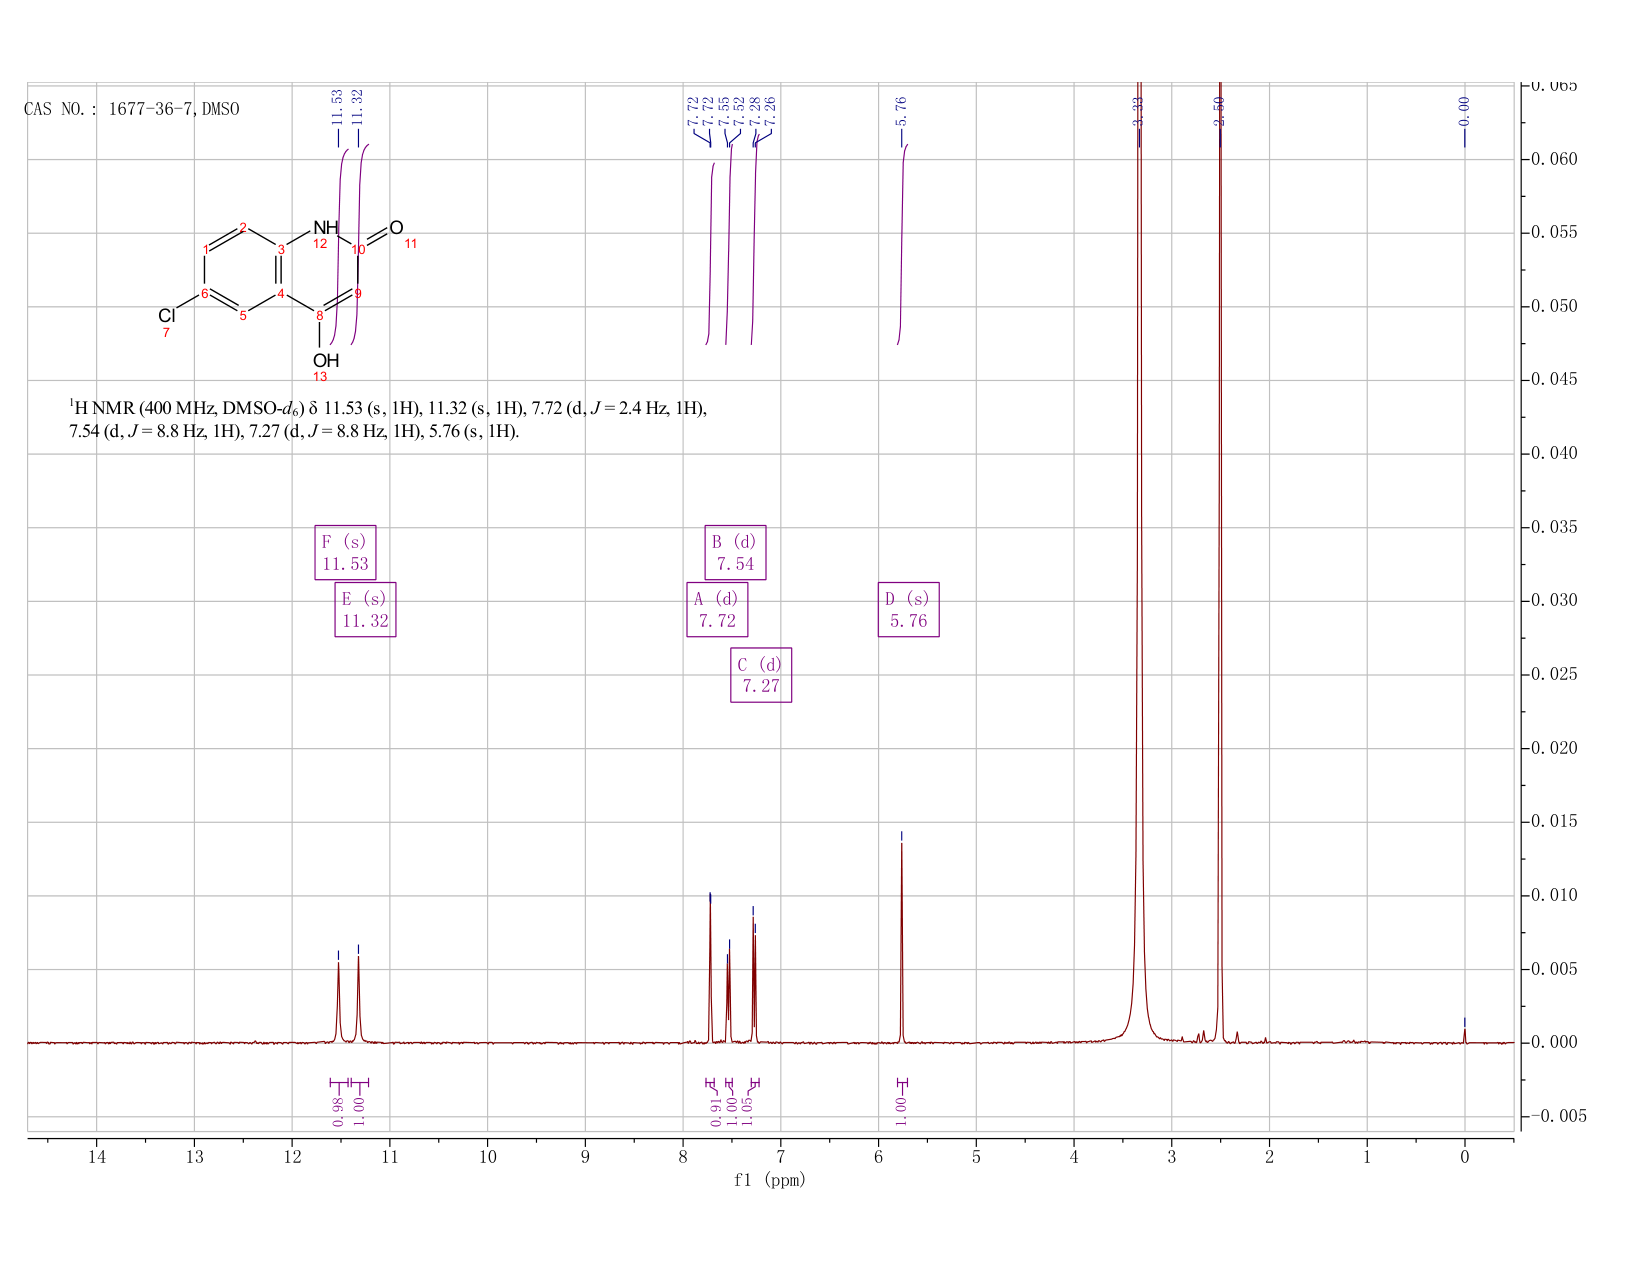This screenshot has width=1650, height=1275.
Task: Click the 7.26 peak label at top
Action: (770, 110)
